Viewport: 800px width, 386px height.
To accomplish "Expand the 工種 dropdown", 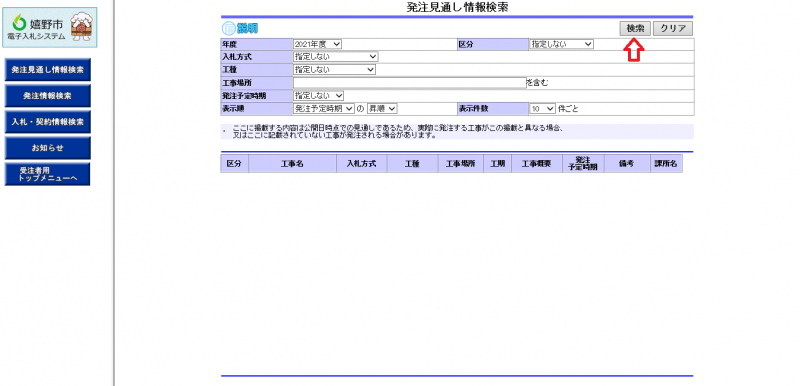I will pyautogui.click(x=334, y=70).
